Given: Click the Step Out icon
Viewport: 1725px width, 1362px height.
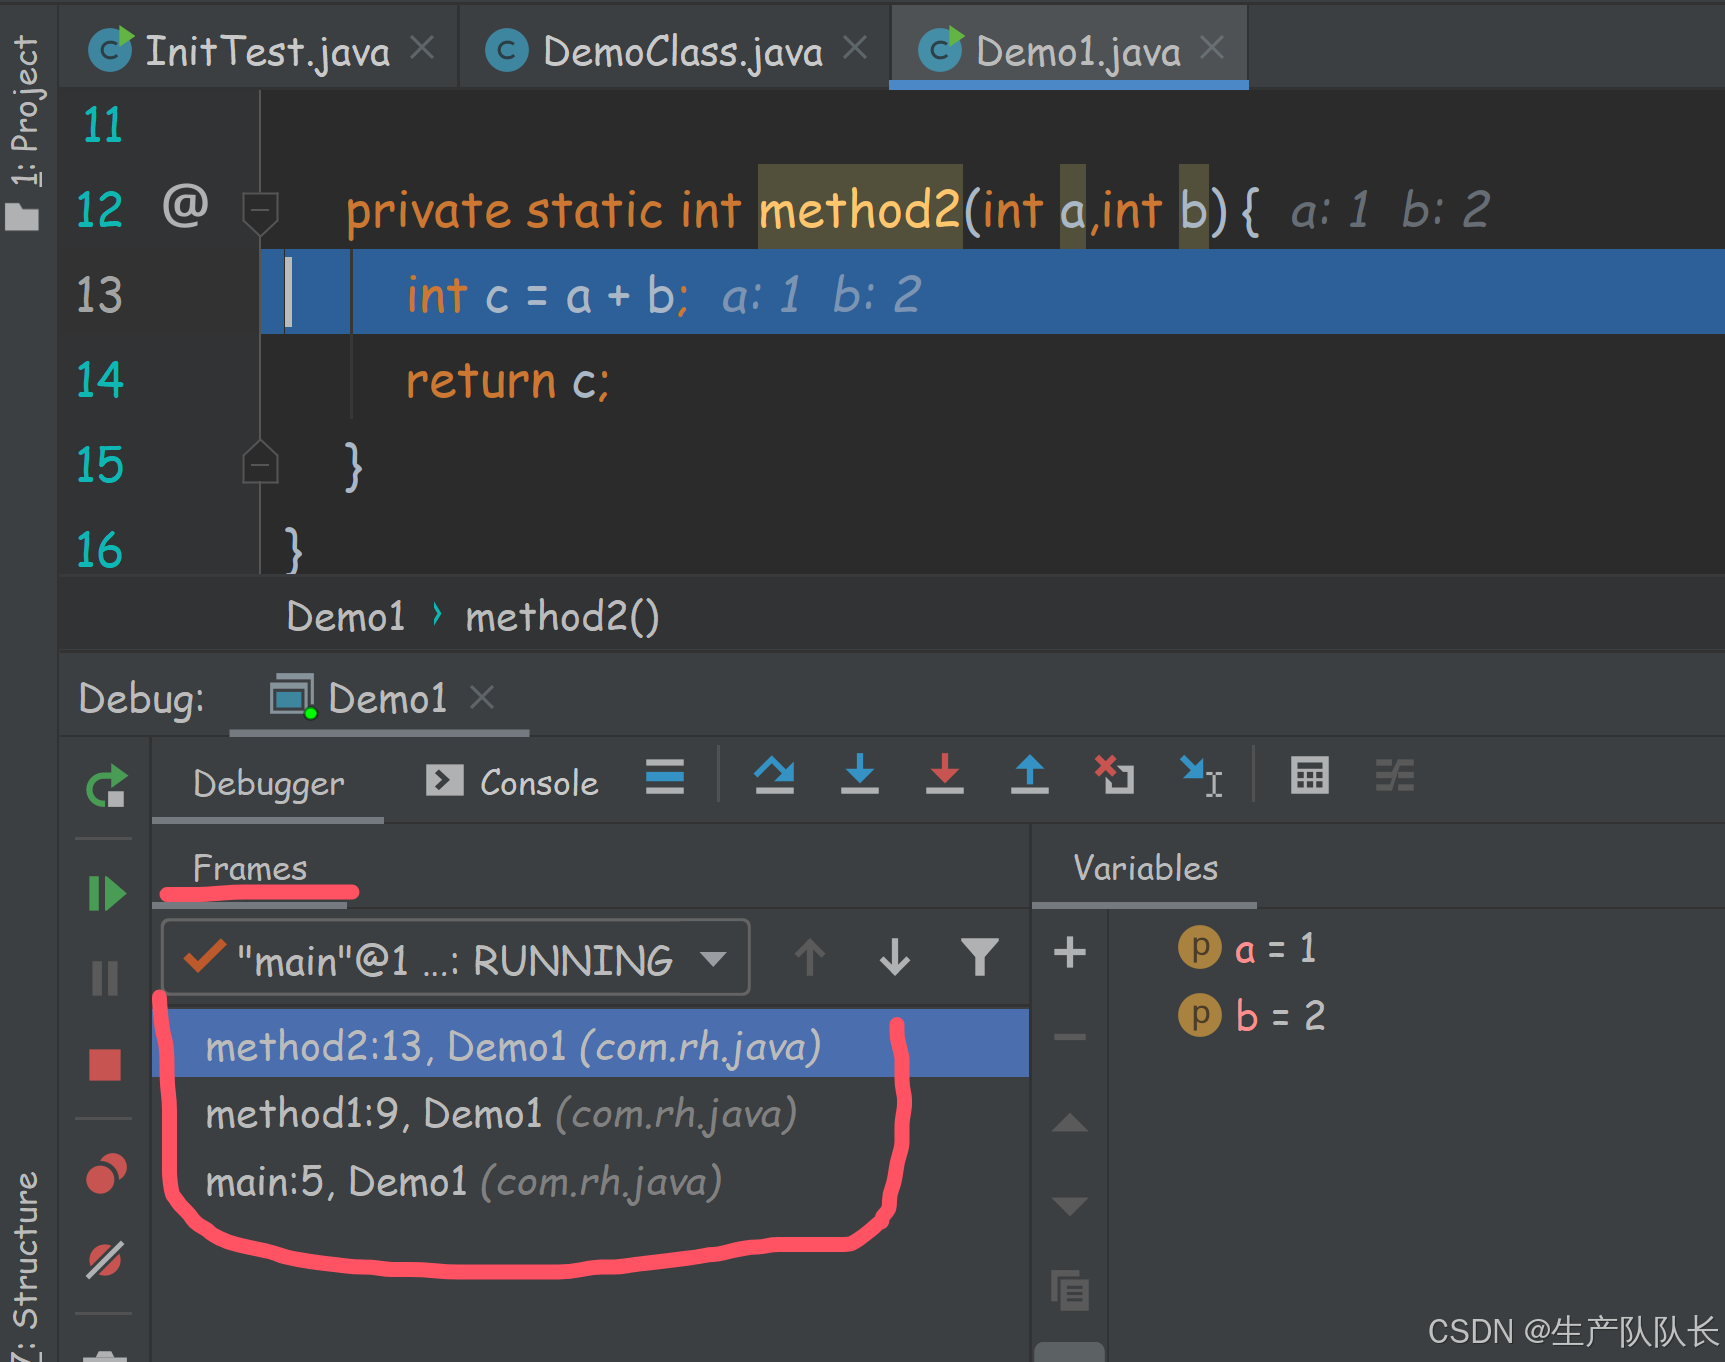Looking at the screenshot, I should 1029,776.
